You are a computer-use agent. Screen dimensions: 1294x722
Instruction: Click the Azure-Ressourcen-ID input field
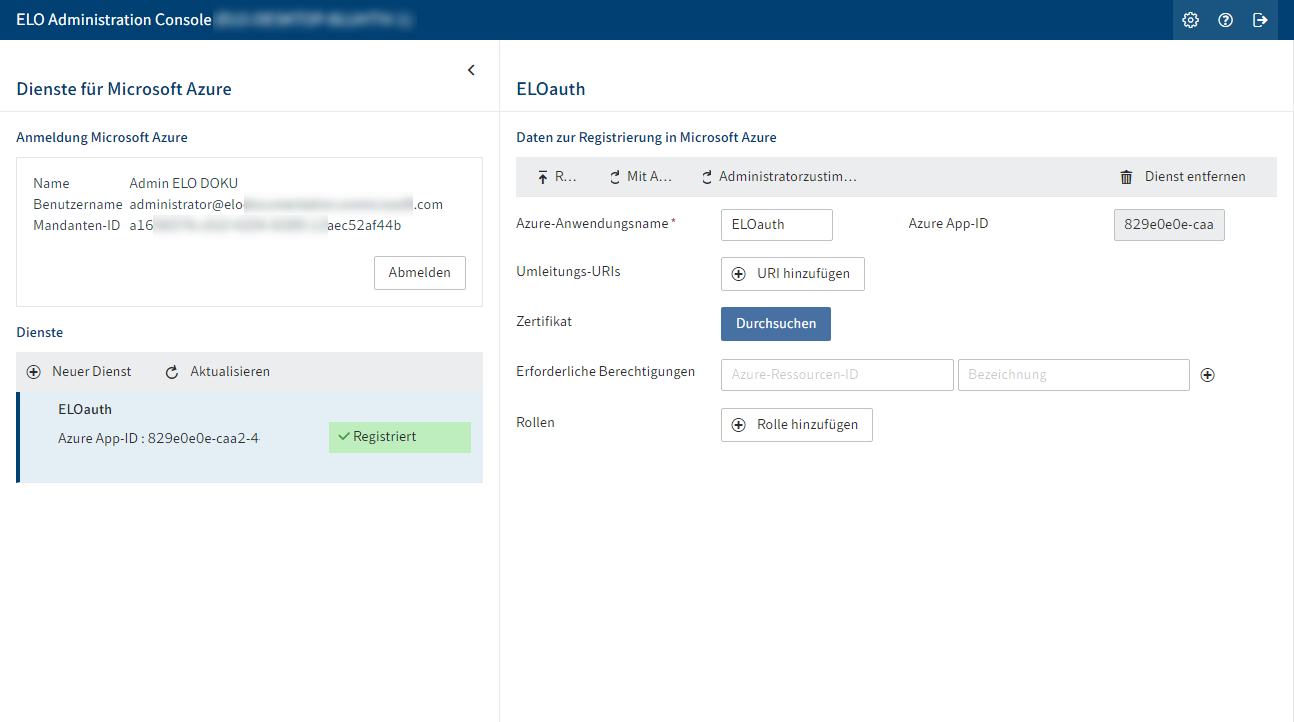point(837,375)
